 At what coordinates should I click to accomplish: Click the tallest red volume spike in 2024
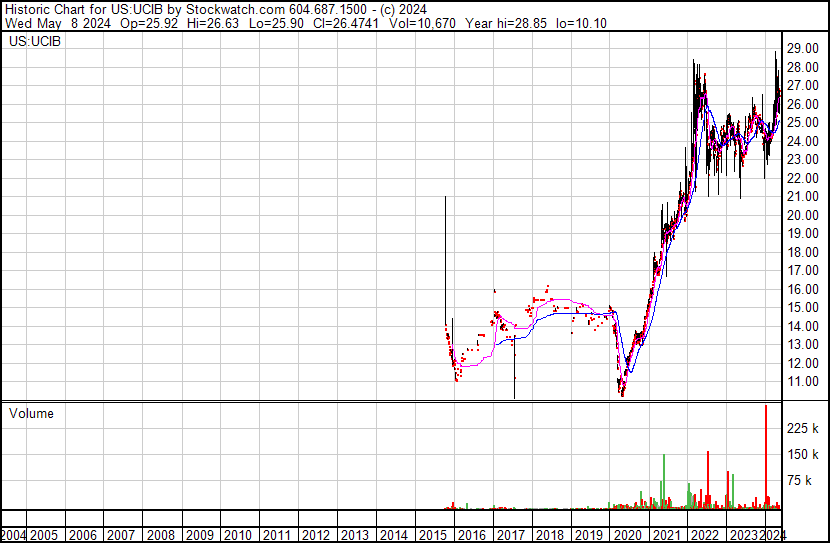(766, 457)
